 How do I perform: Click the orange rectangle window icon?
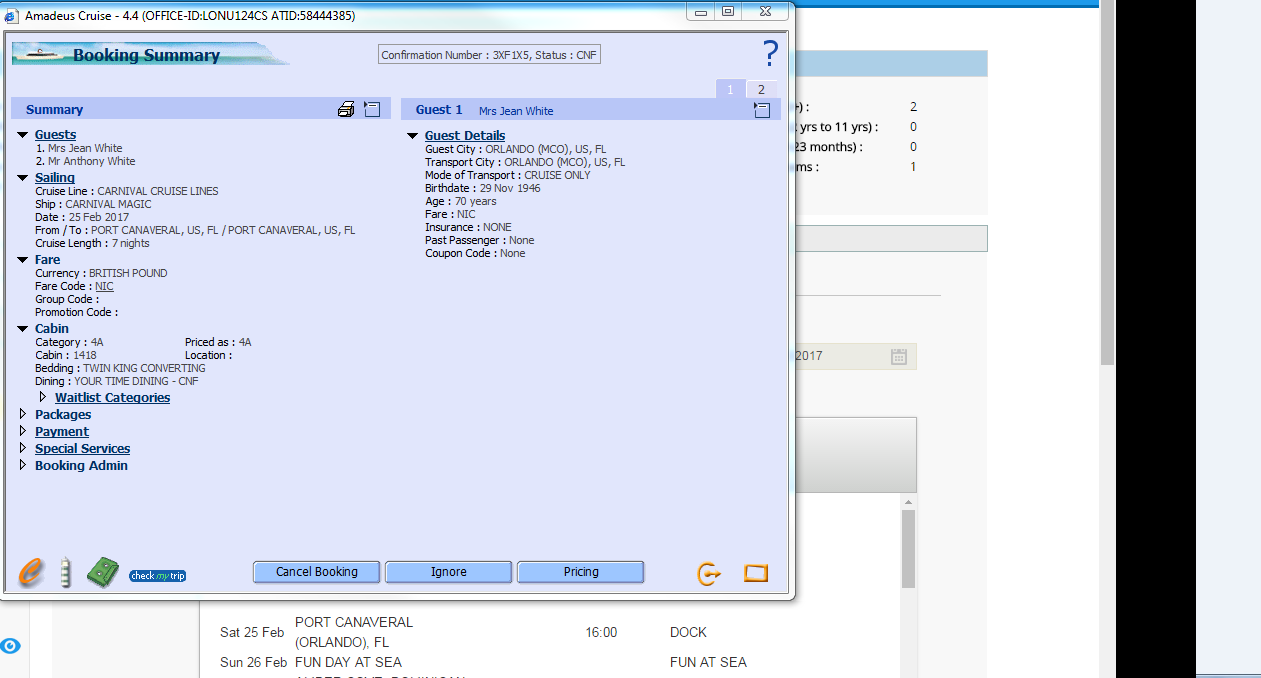pos(756,573)
